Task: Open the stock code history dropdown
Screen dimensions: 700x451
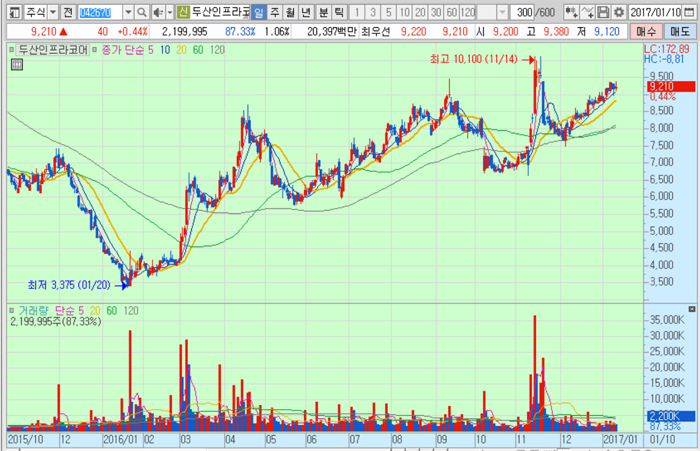Action: [129, 12]
